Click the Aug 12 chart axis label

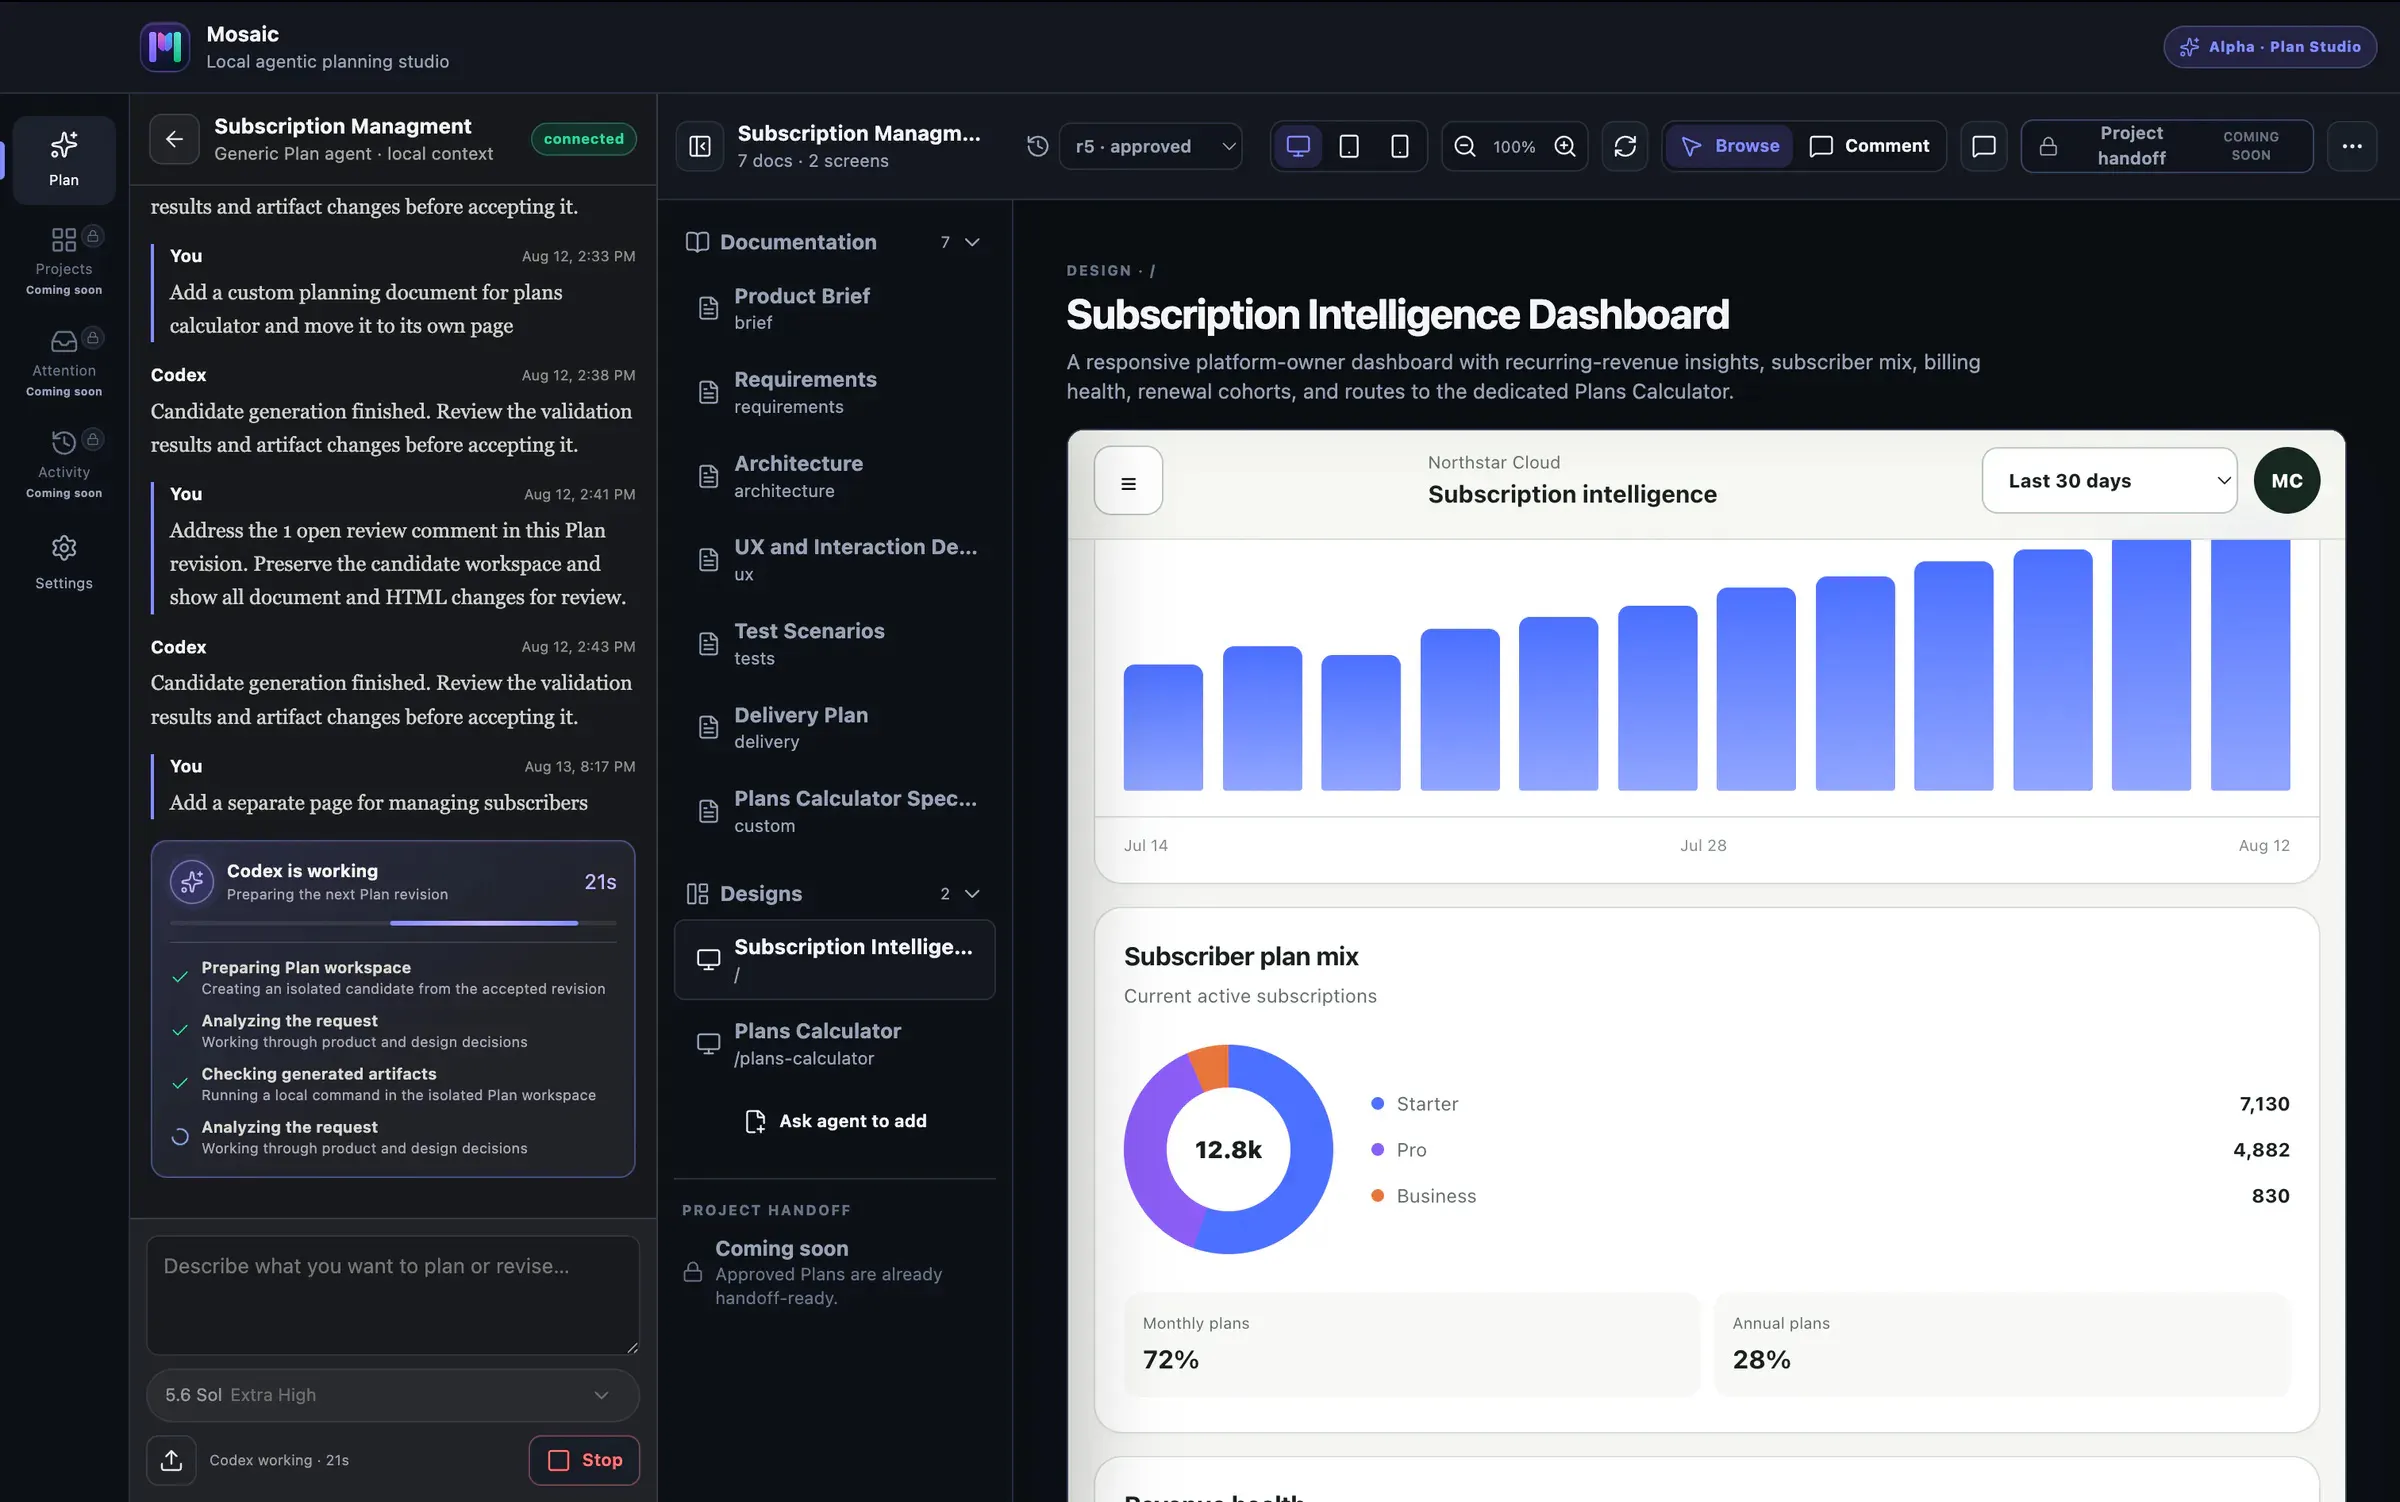click(2264, 845)
